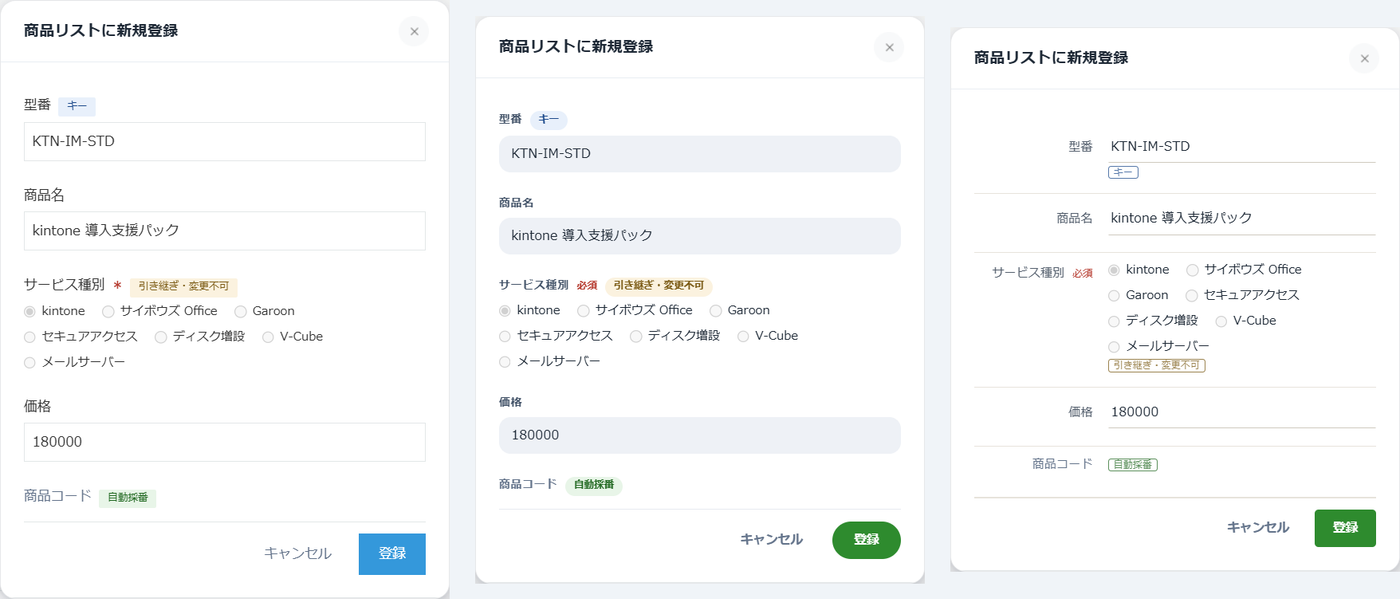
Task: Click 引き継ぎ・変更不可 badge in middle dialog
Action: [658, 286]
